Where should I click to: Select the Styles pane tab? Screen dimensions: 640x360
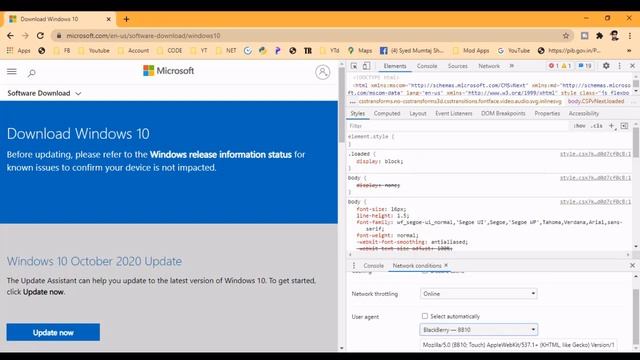coord(358,113)
